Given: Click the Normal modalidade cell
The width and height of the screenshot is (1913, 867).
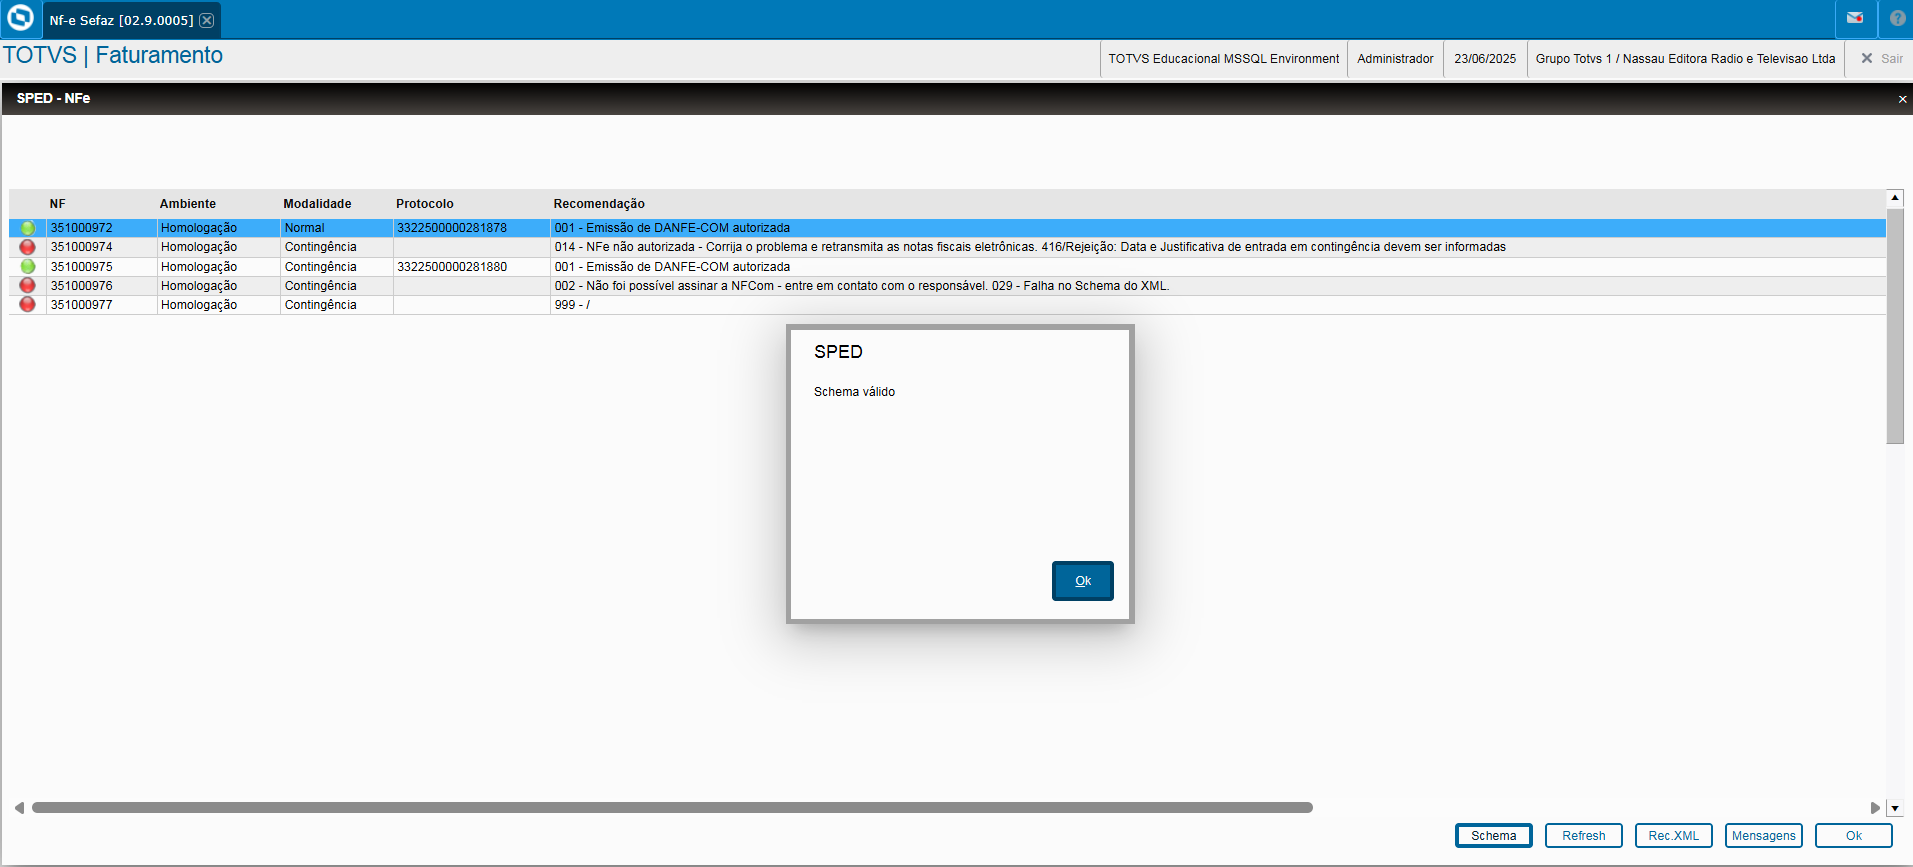Looking at the screenshot, I should pos(336,228).
